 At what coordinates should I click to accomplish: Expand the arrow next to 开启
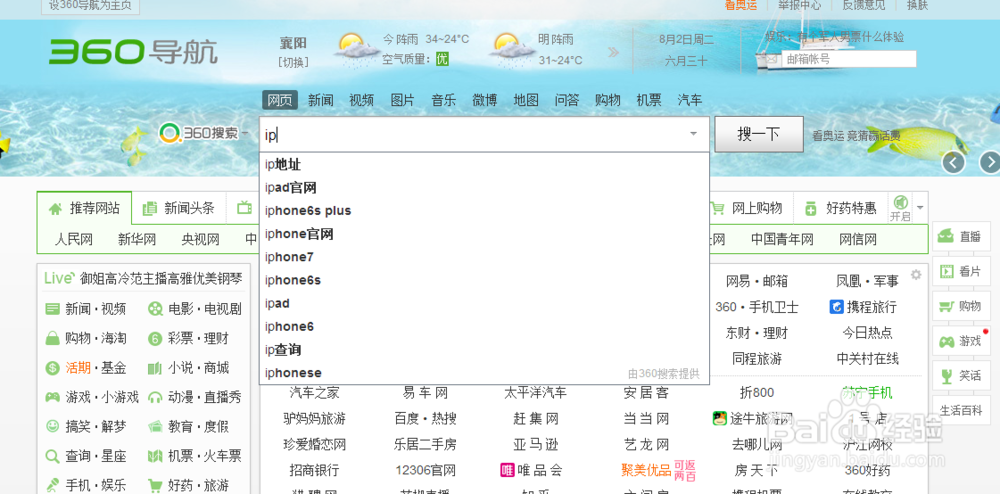[x=920, y=208]
